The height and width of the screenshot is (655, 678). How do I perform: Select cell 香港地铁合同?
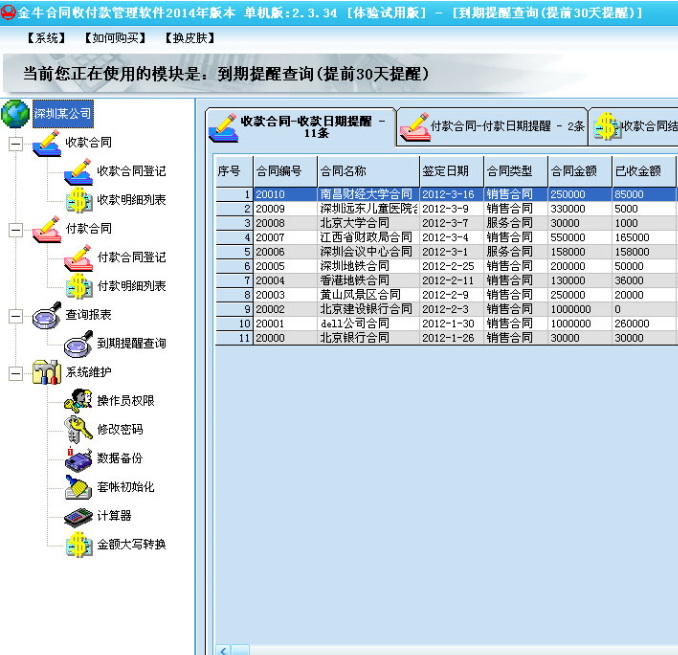[368, 280]
